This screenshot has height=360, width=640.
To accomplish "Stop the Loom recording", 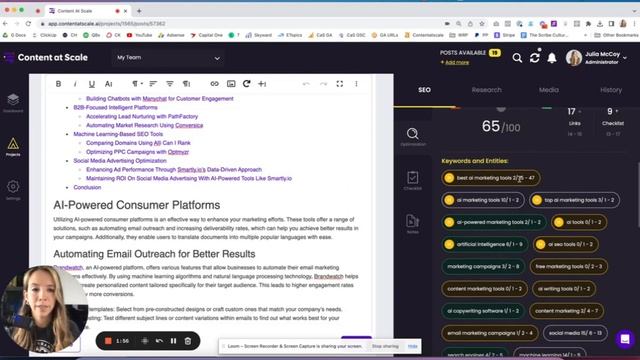I will [x=108, y=341].
